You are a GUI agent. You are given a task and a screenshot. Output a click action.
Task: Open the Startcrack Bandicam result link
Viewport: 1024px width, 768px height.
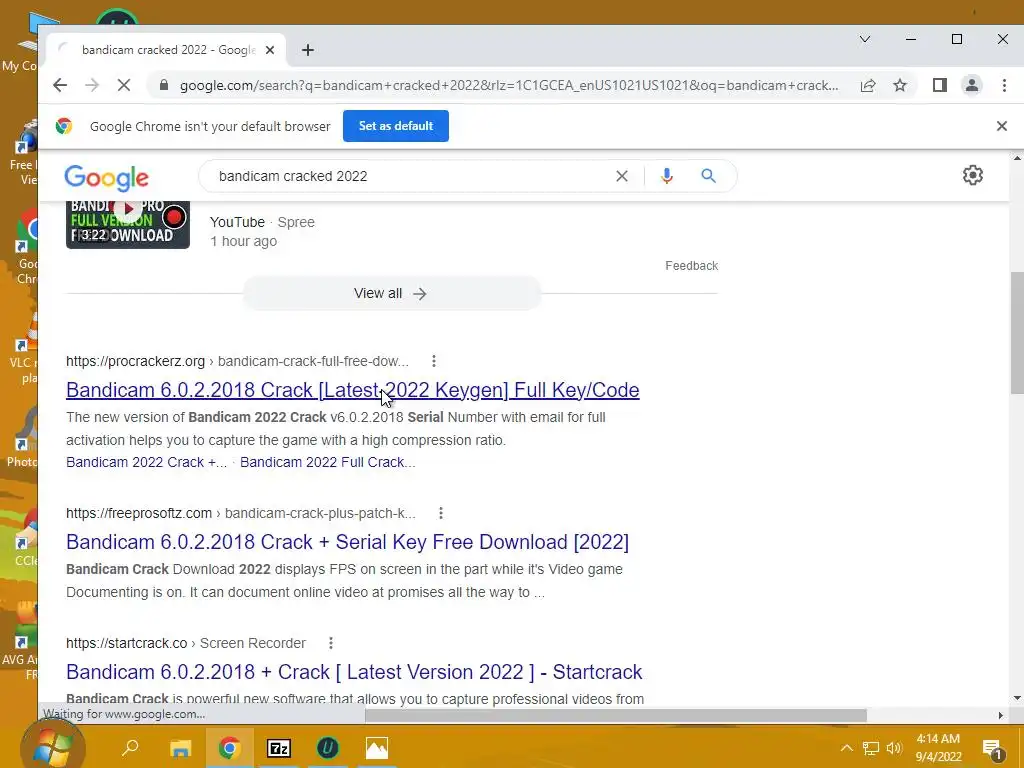pos(354,672)
